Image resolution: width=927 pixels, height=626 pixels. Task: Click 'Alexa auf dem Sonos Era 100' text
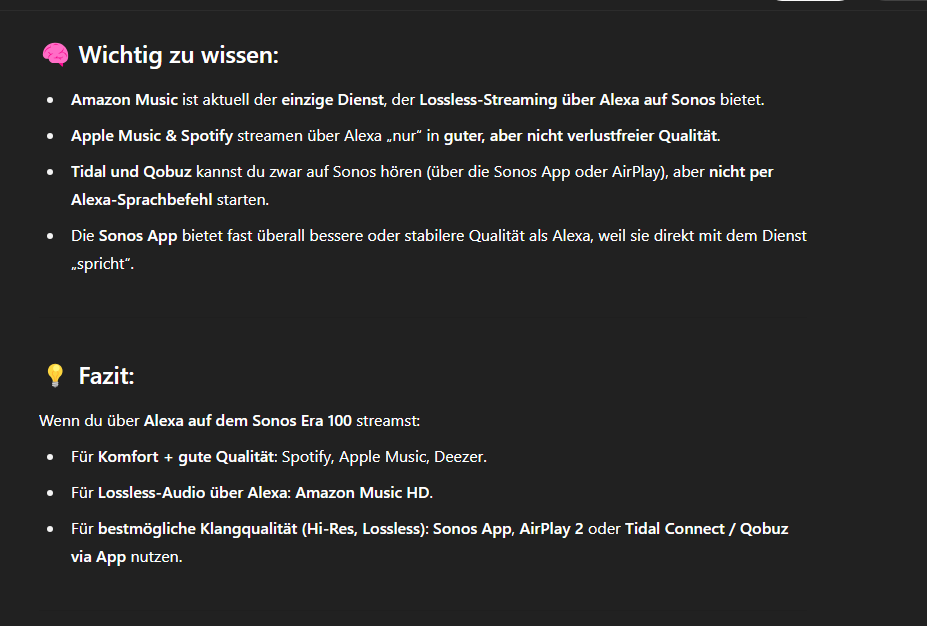coord(248,420)
